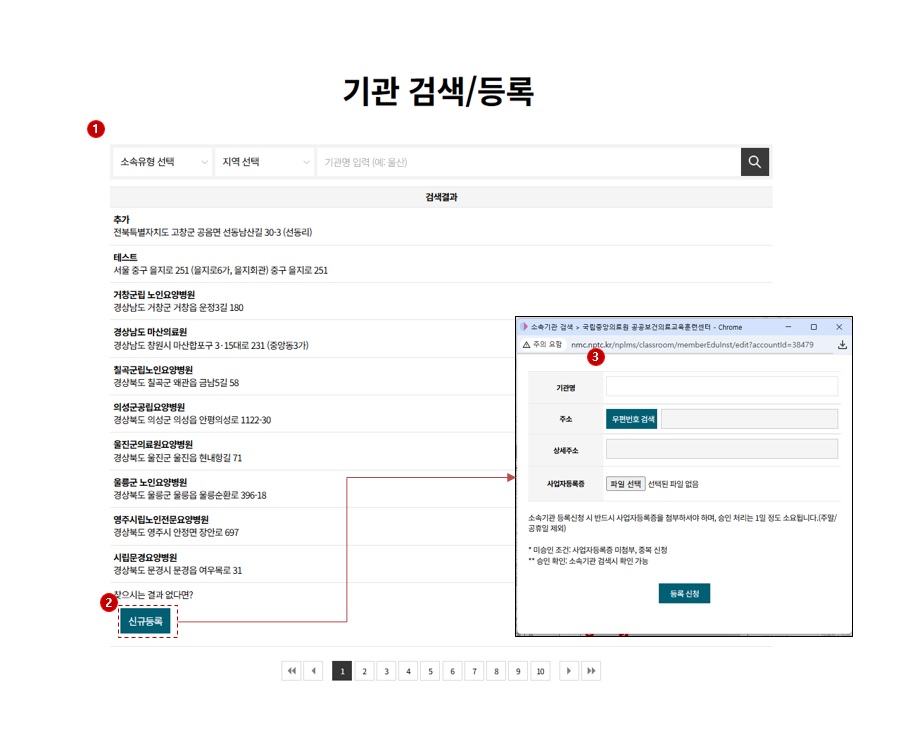This screenshot has height=739, width=900.
Task: Click the download icon in popup address bar
Action: coord(842,344)
